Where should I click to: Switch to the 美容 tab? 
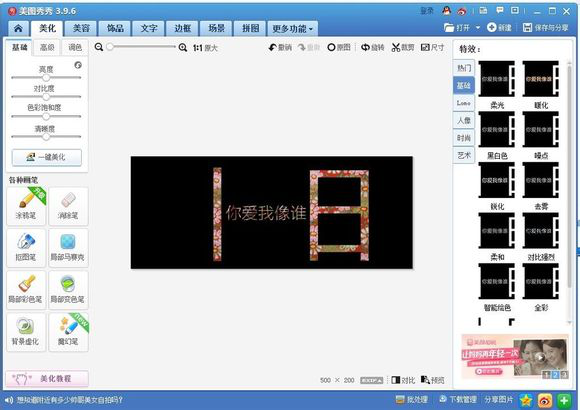(81, 28)
